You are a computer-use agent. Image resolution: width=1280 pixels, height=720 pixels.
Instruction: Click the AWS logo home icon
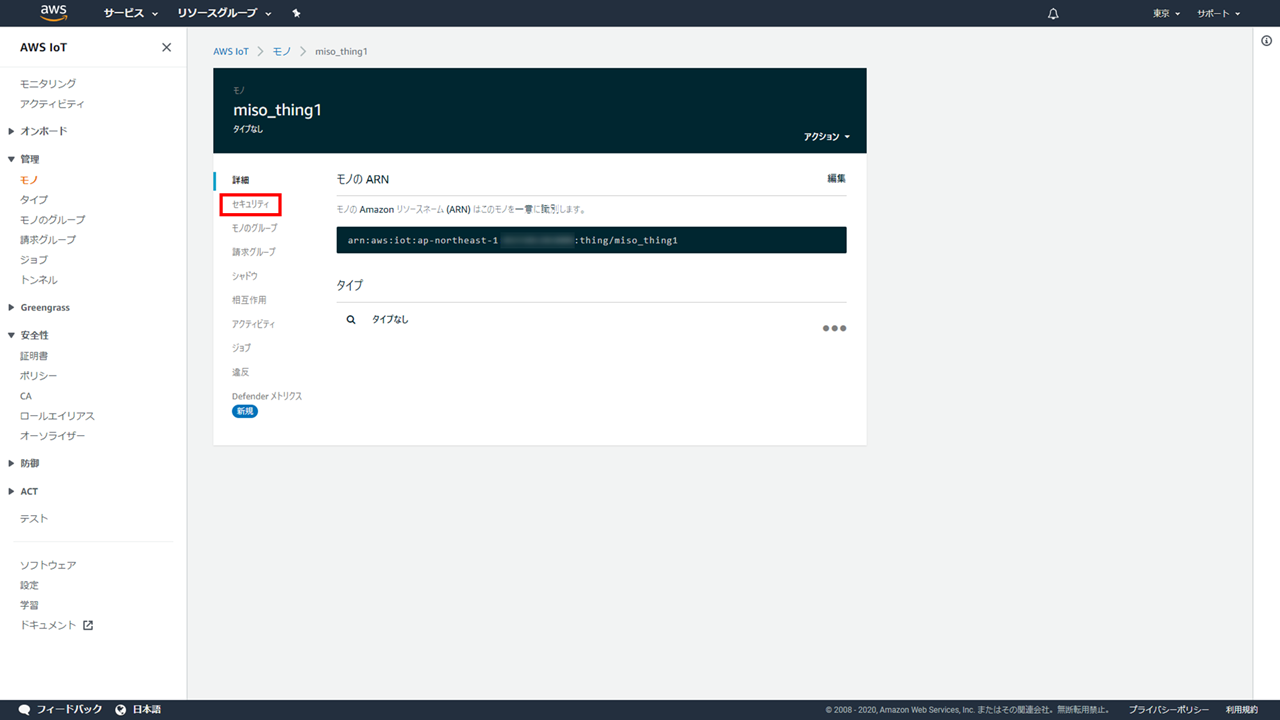[x=53, y=13]
